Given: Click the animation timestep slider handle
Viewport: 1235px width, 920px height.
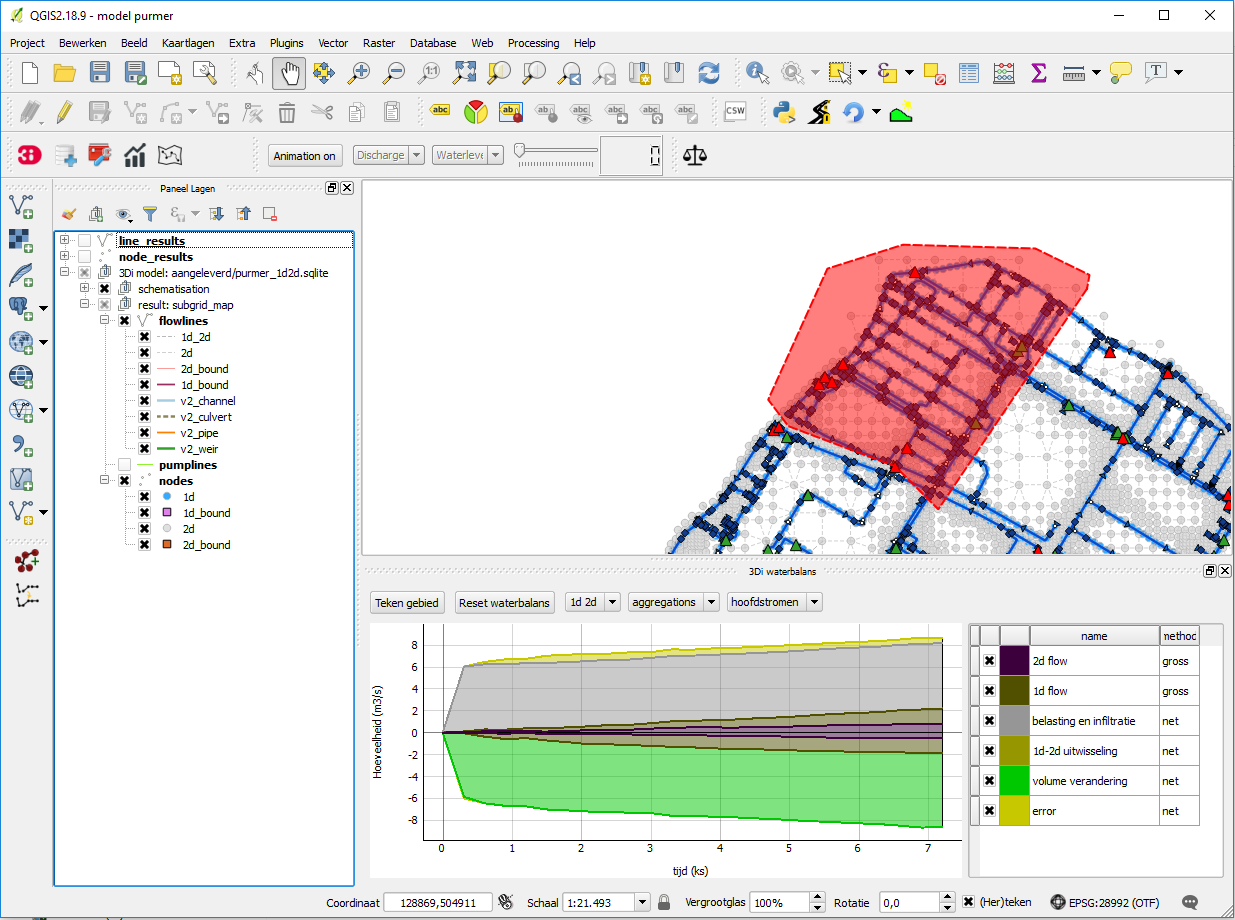Looking at the screenshot, I should point(519,150).
